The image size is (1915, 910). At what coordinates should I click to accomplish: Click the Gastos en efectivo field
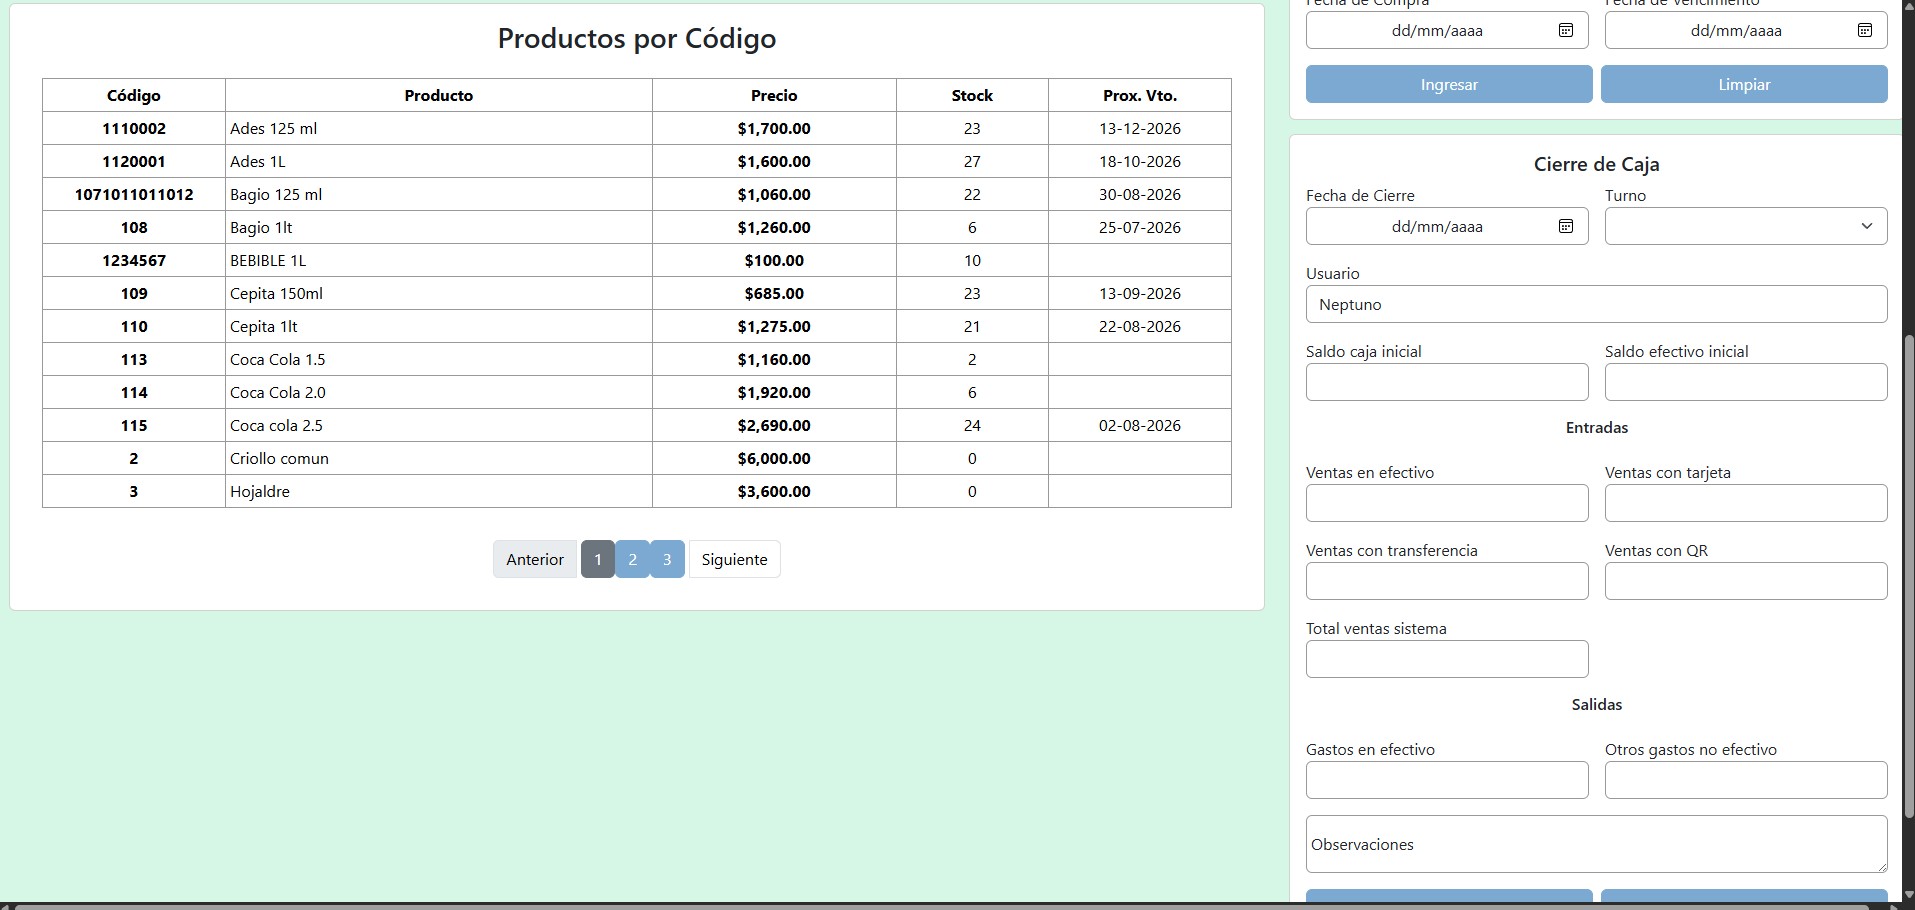click(1447, 780)
